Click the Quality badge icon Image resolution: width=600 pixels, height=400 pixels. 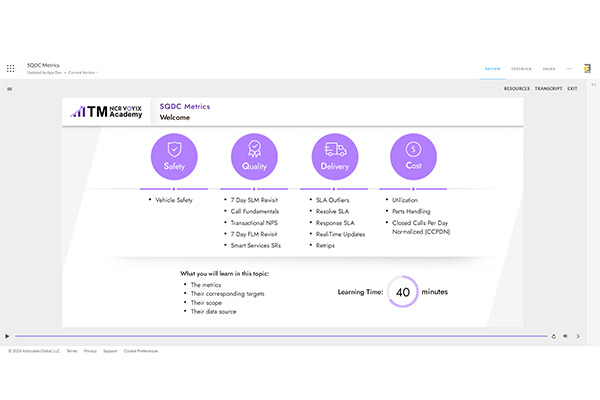254,157
